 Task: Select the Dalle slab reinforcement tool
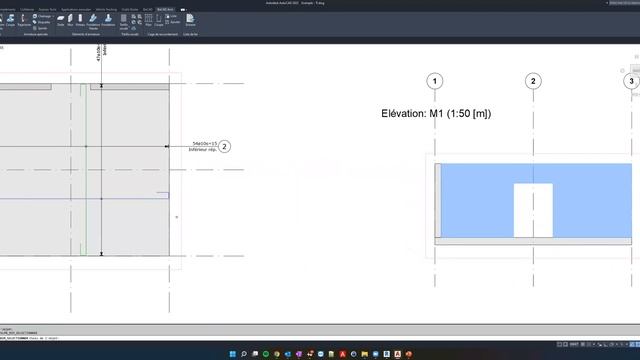click(x=60, y=20)
